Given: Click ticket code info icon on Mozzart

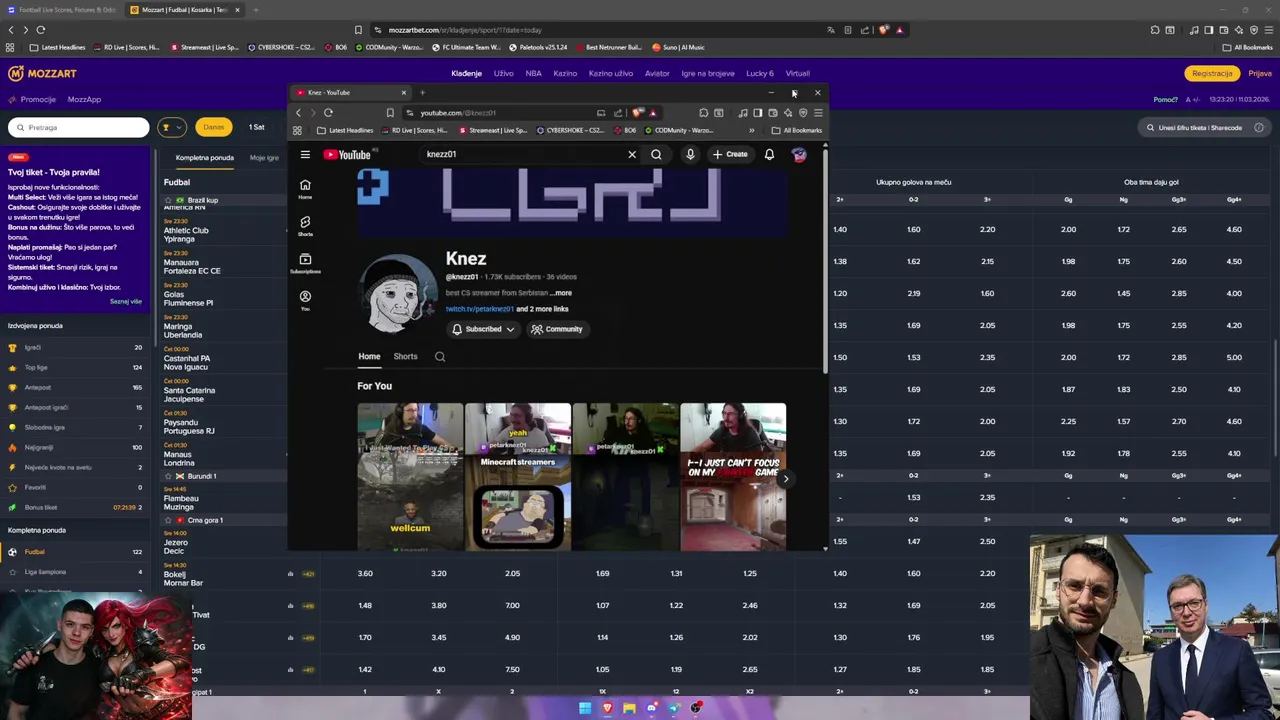Looking at the screenshot, I should click(x=1259, y=128).
